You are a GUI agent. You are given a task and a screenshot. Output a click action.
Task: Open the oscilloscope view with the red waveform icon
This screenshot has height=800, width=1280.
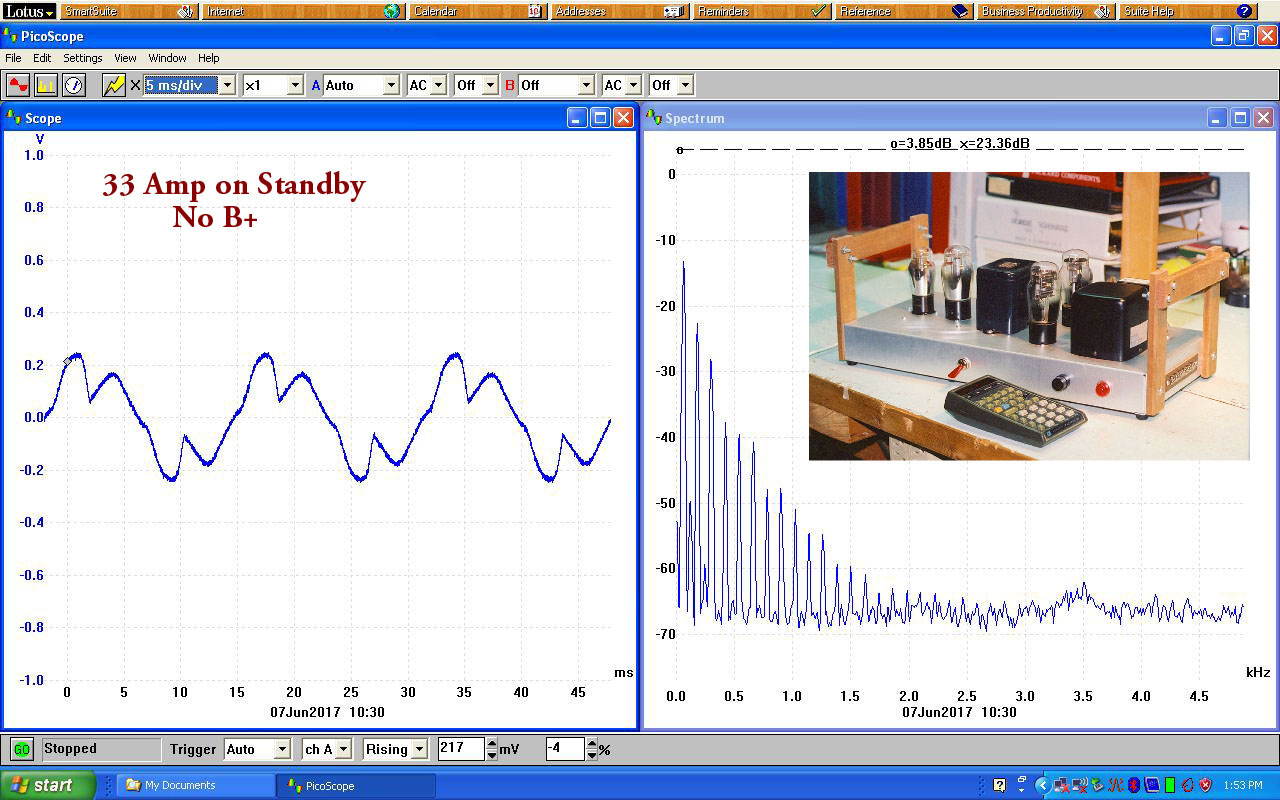coord(18,85)
